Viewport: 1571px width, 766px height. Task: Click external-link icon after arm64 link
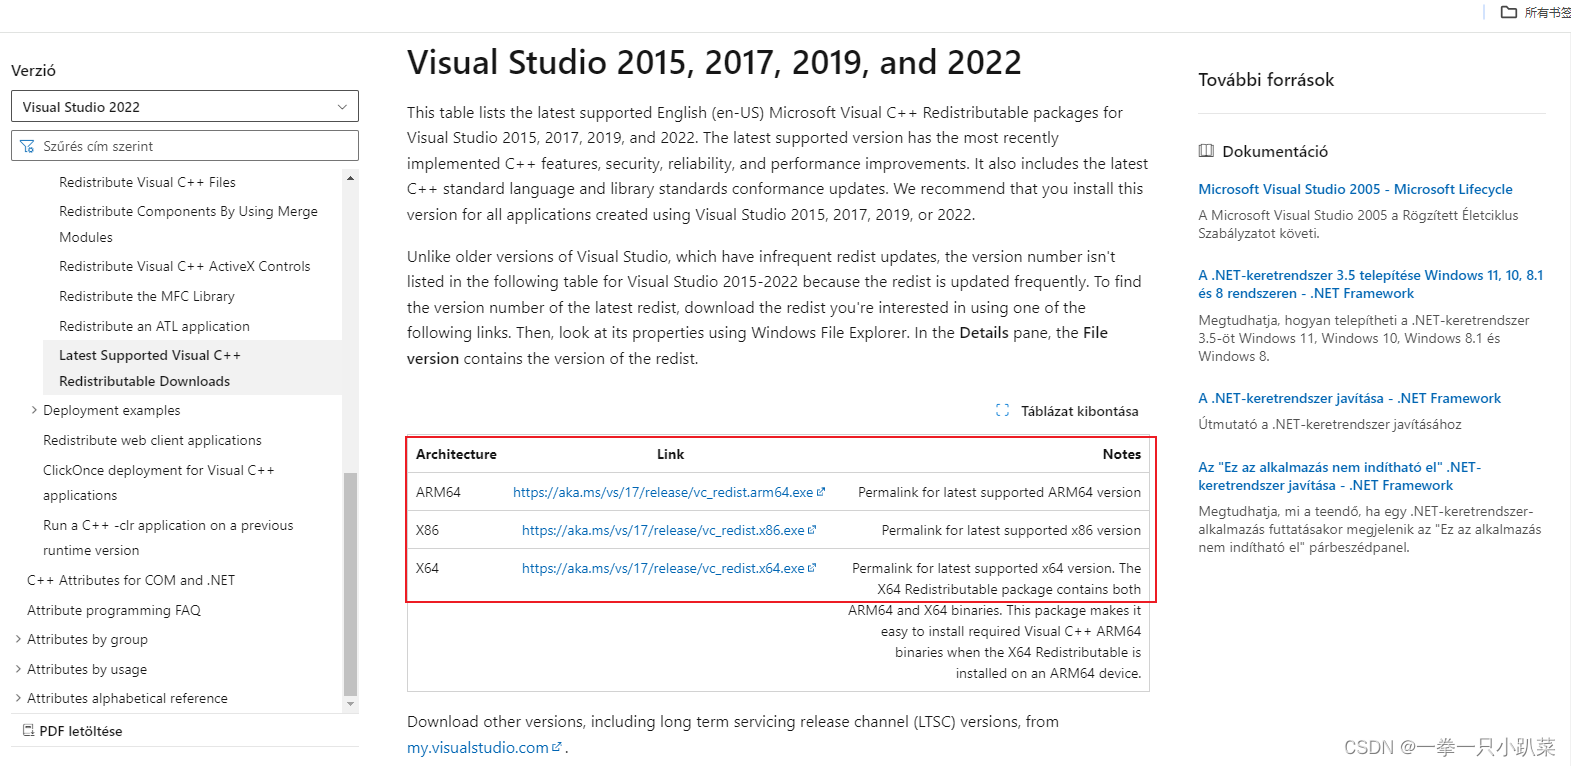click(821, 491)
